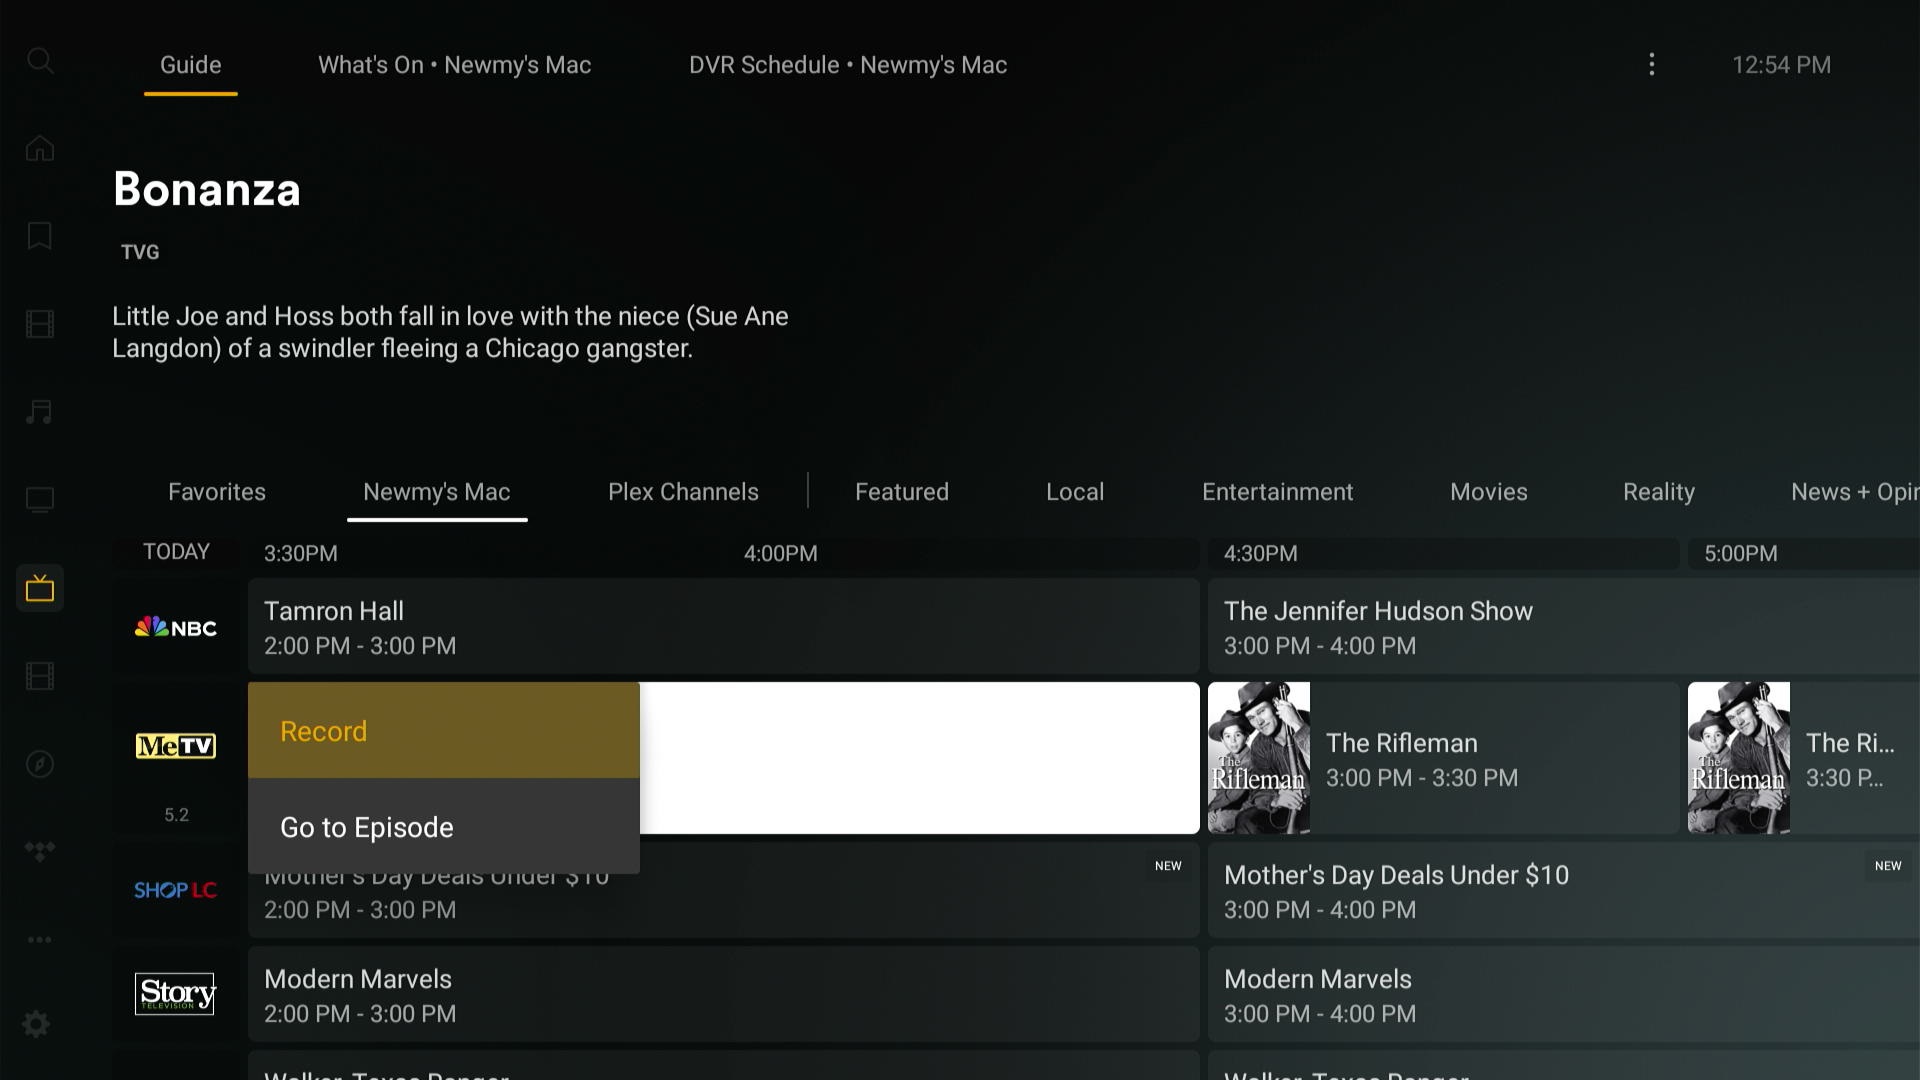Switch to the Movies category filter
The height and width of the screenshot is (1080, 1920).
click(1488, 491)
